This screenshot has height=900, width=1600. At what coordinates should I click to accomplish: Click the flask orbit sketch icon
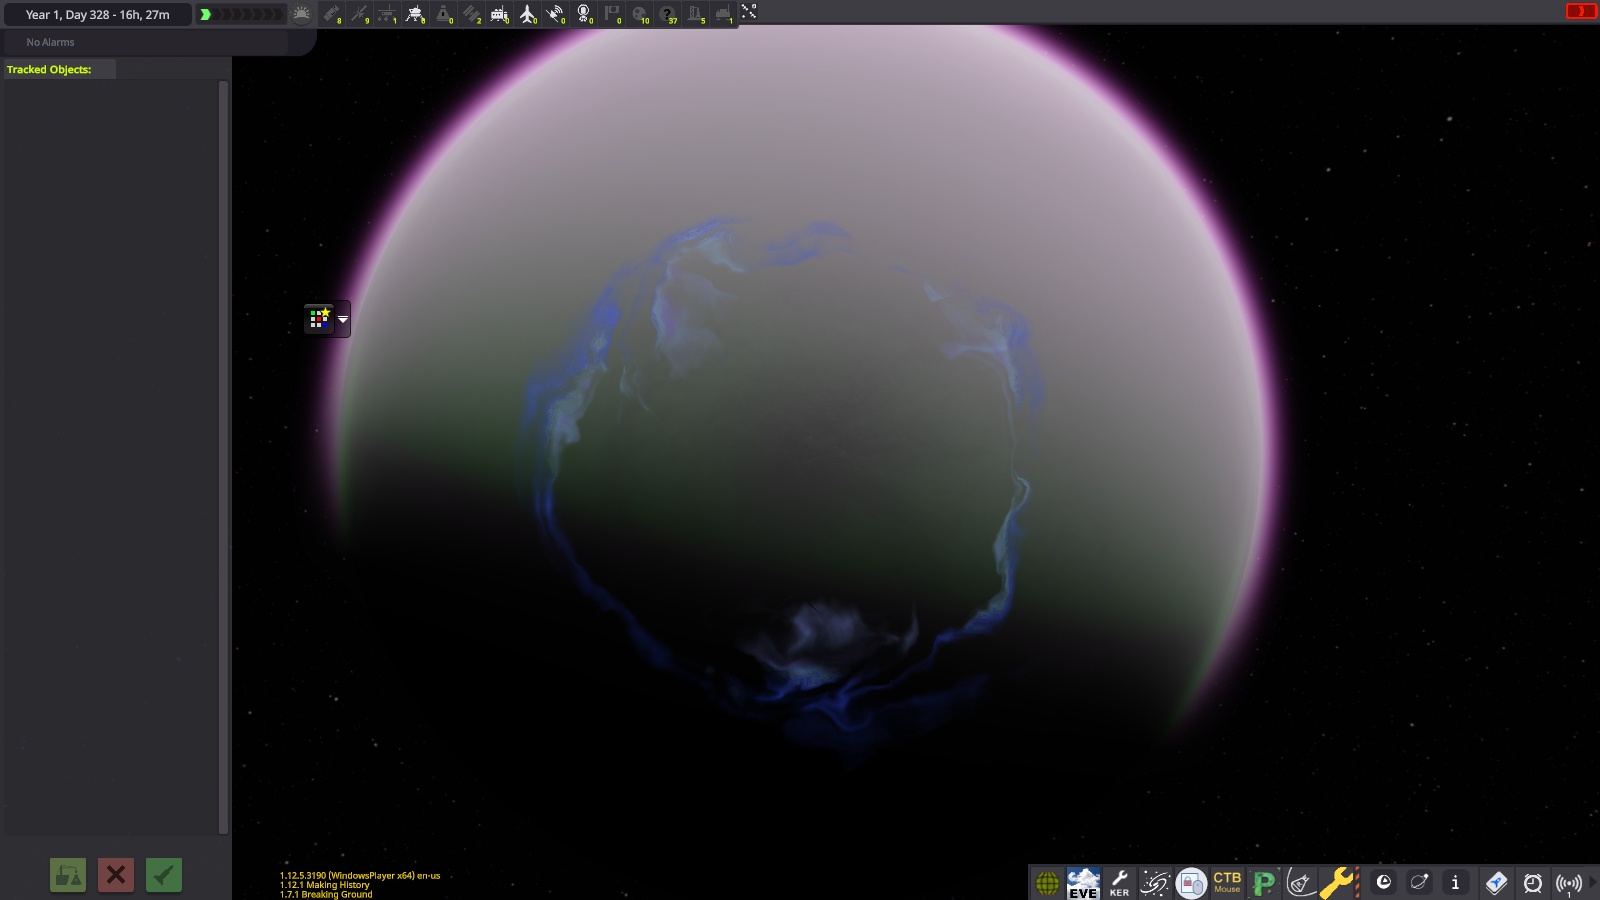(x=1300, y=883)
